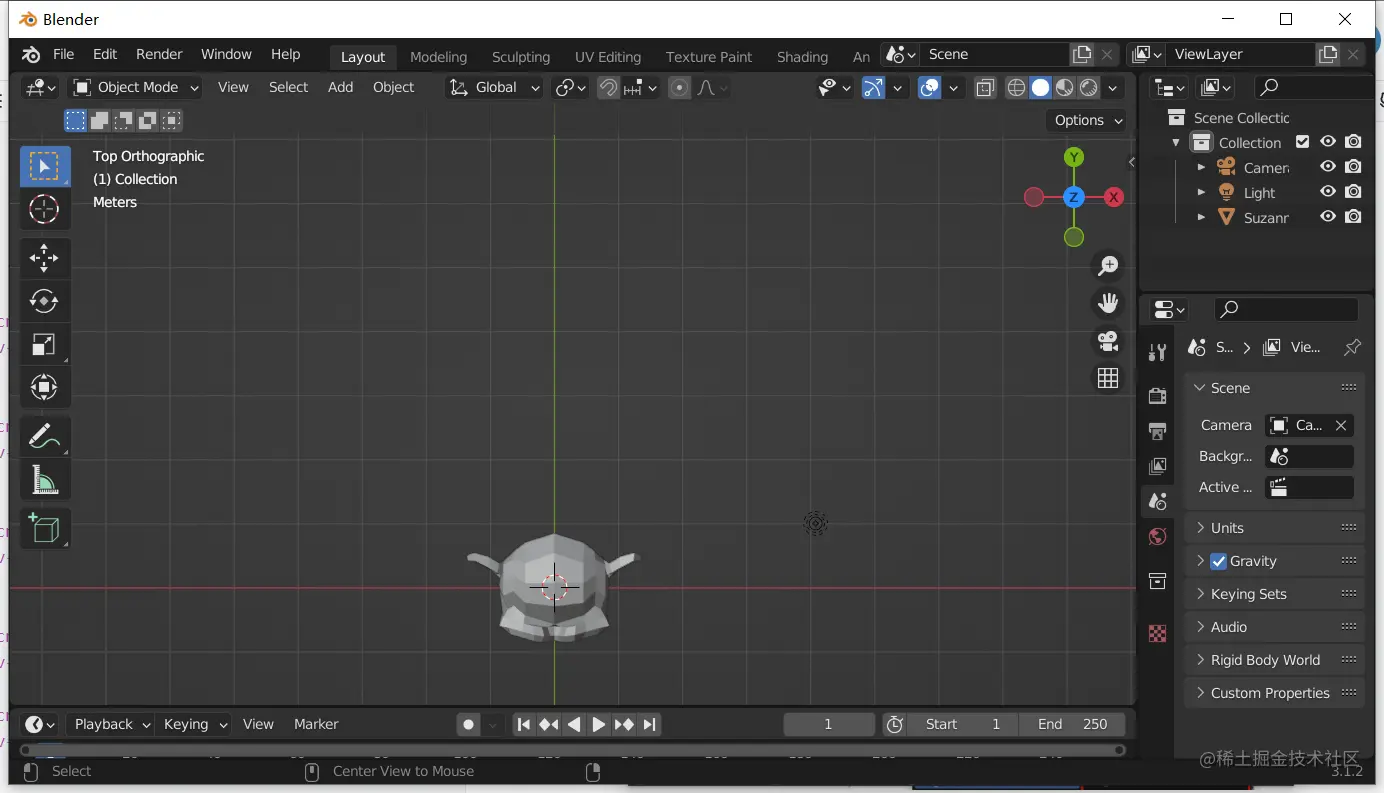Switch to the UV Editing workspace
The image size is (1384, 793).
(x=608, y=57)
